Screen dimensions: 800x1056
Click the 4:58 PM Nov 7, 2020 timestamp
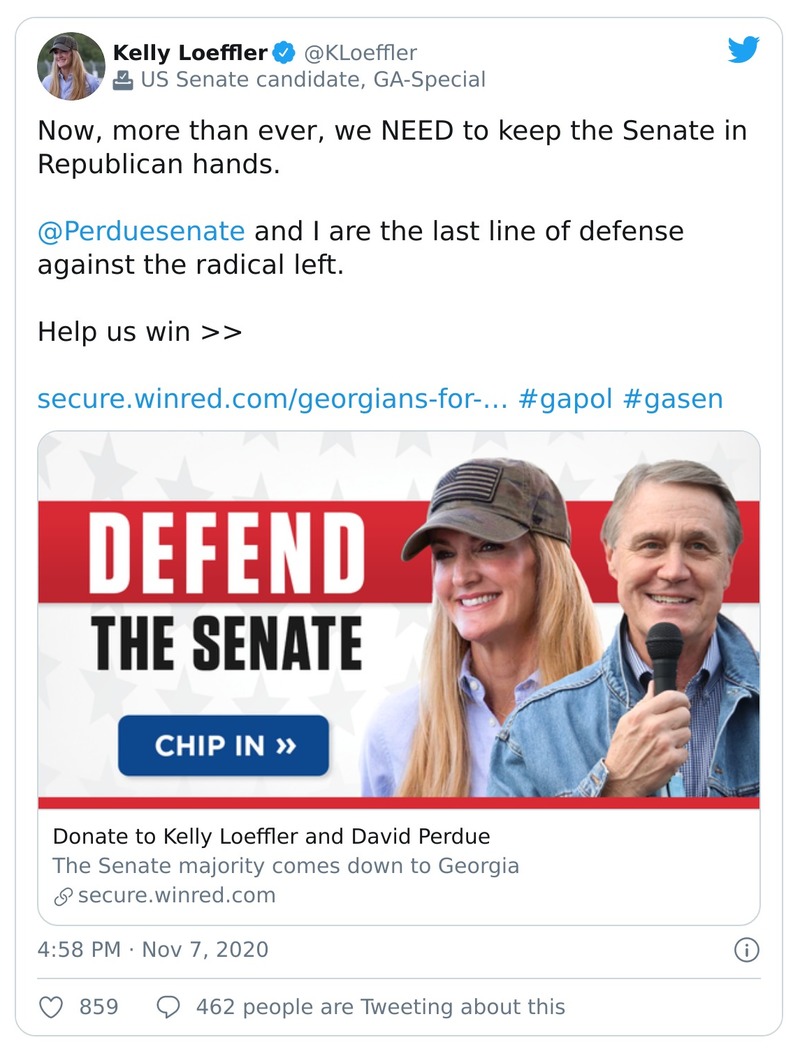pos(153,949)
